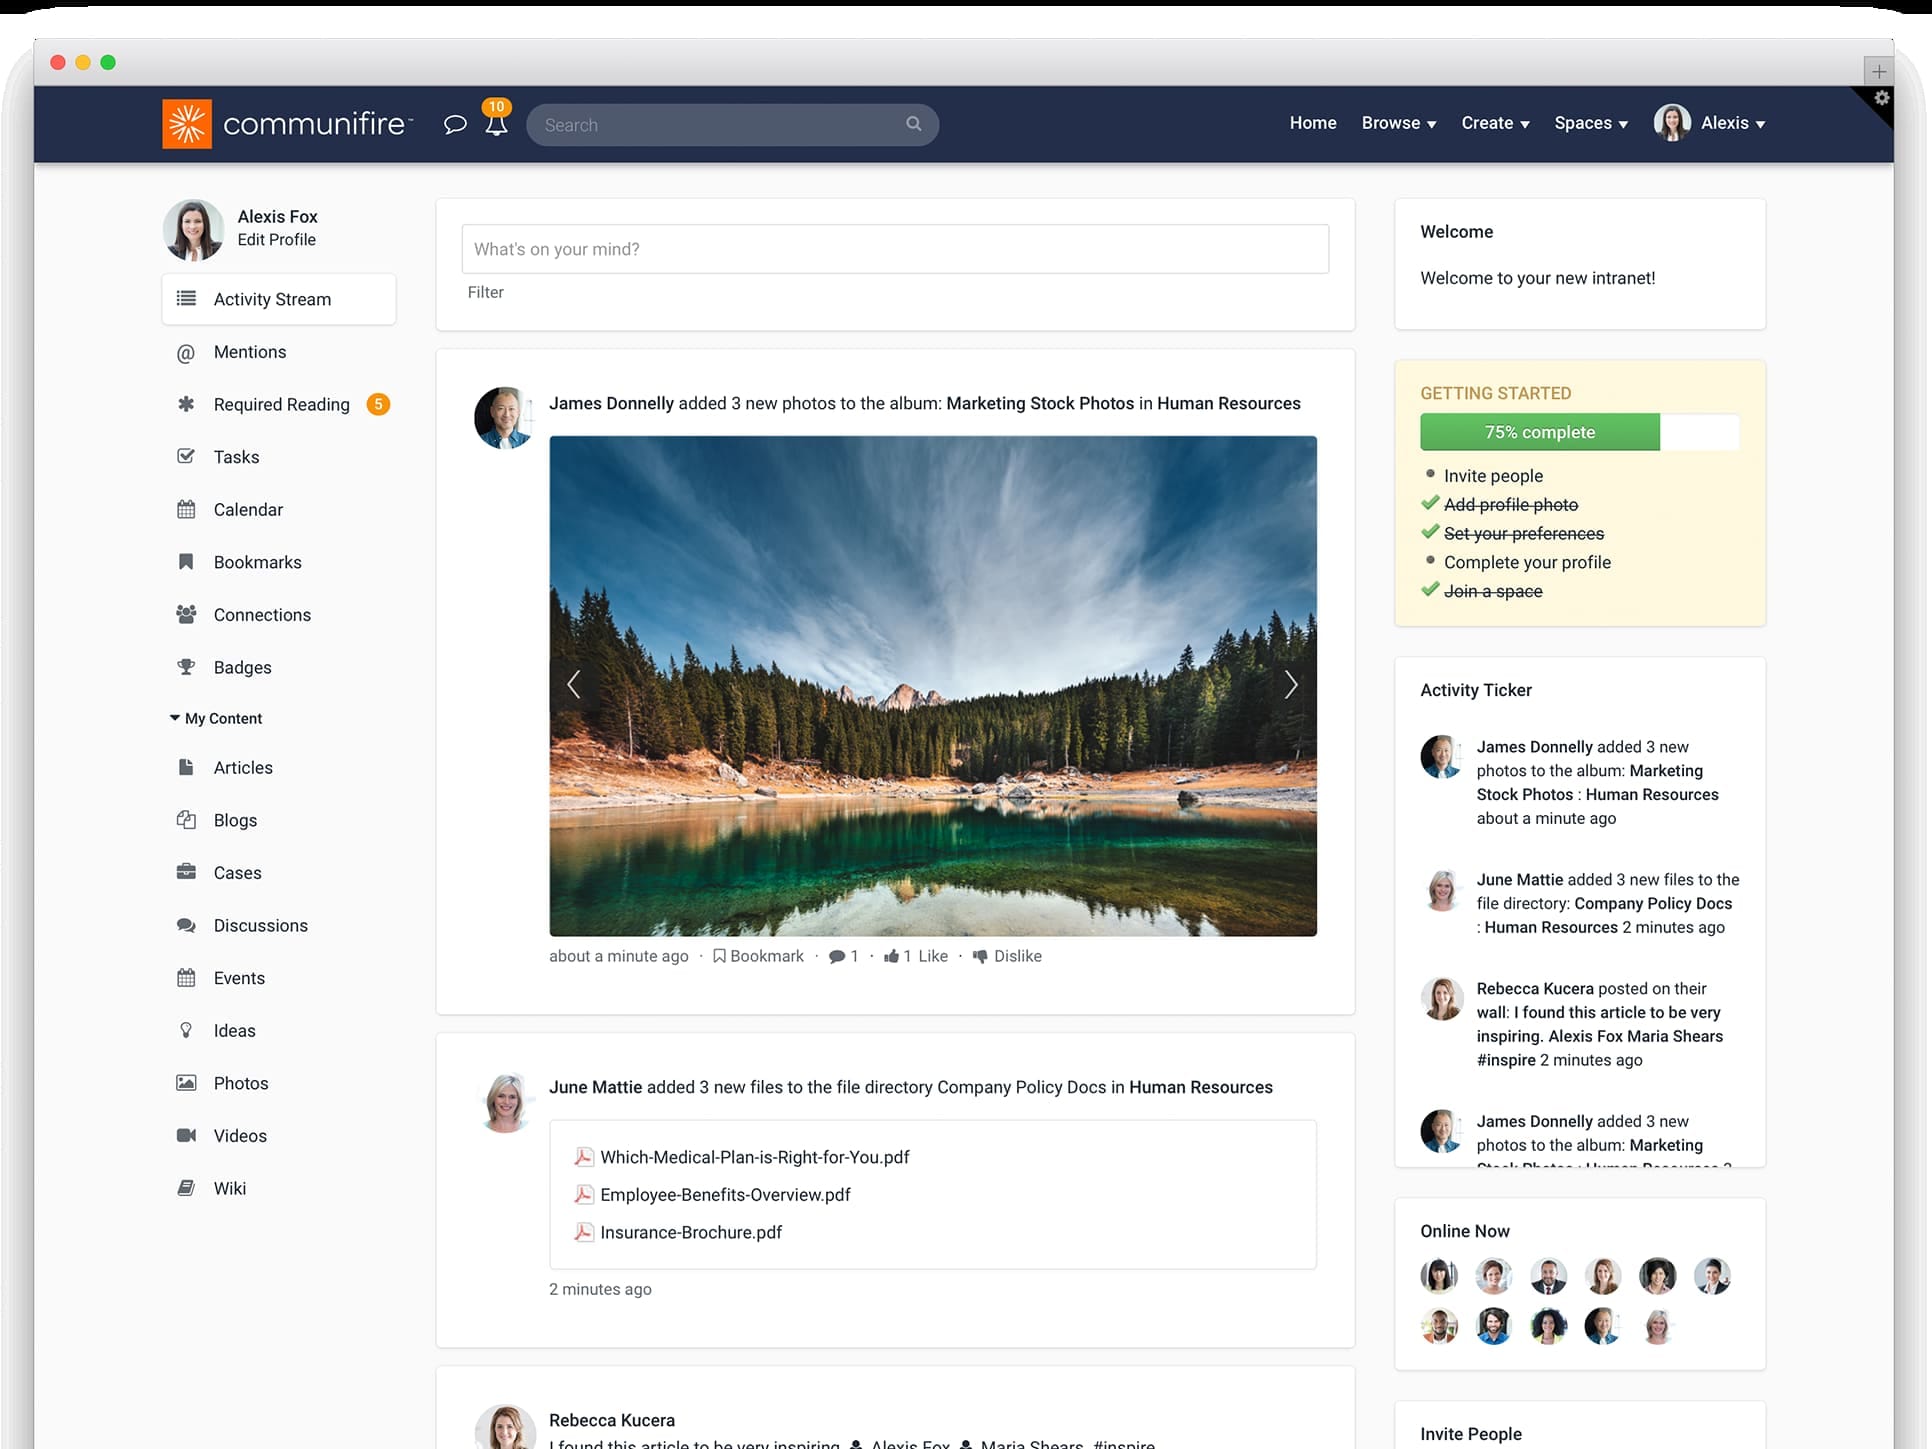The width and height of the screenshot is (1932, 1449).
Task: Click the Ideas lightbulb icon
Action: [186, 1030]
